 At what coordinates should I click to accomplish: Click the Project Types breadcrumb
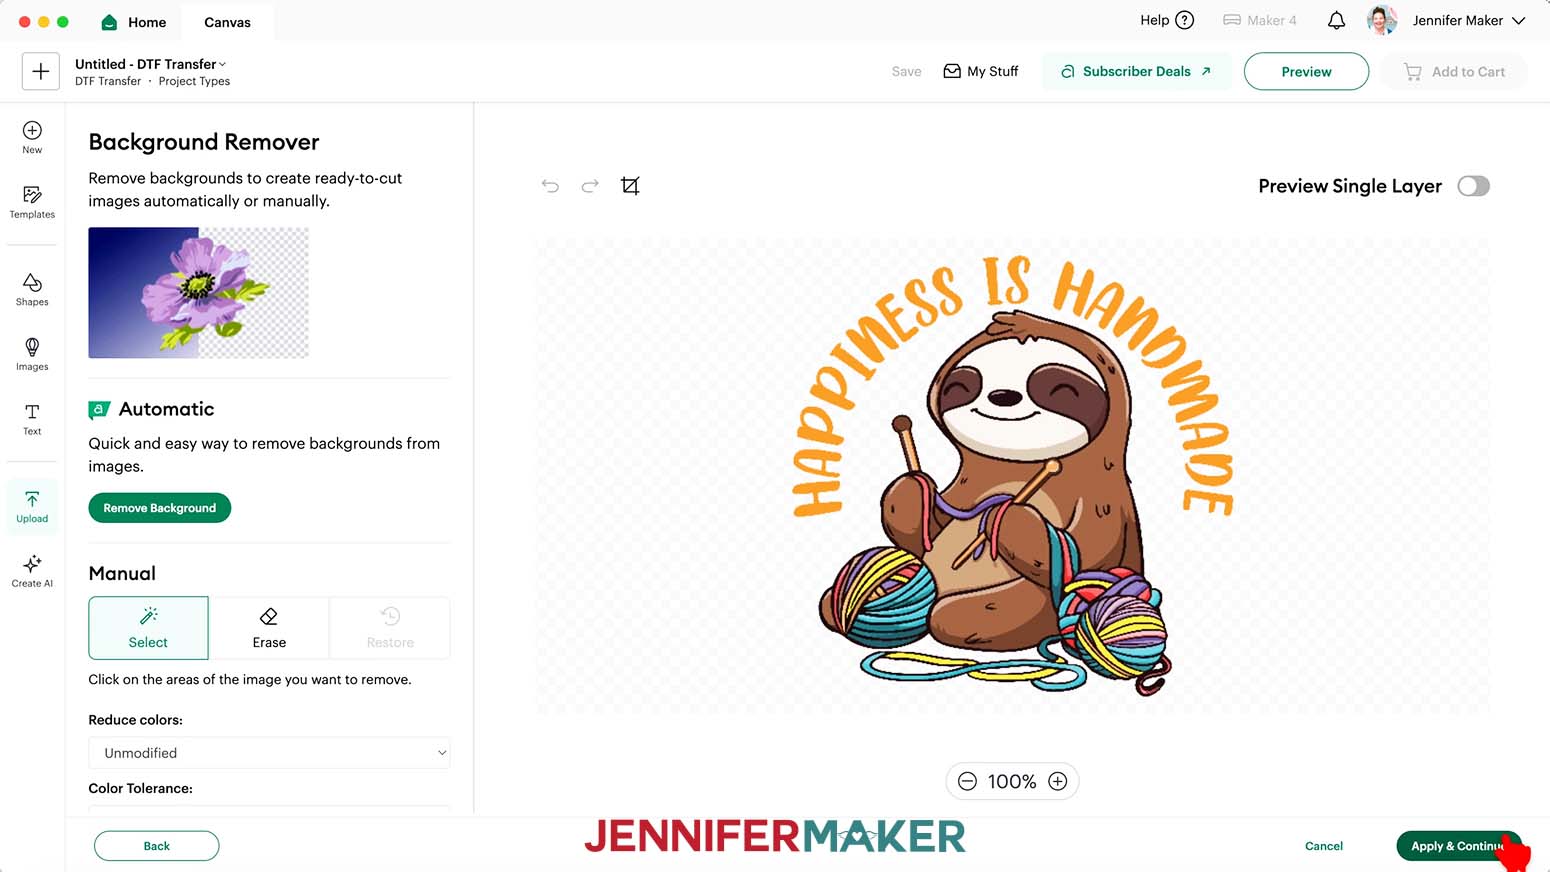194,81
